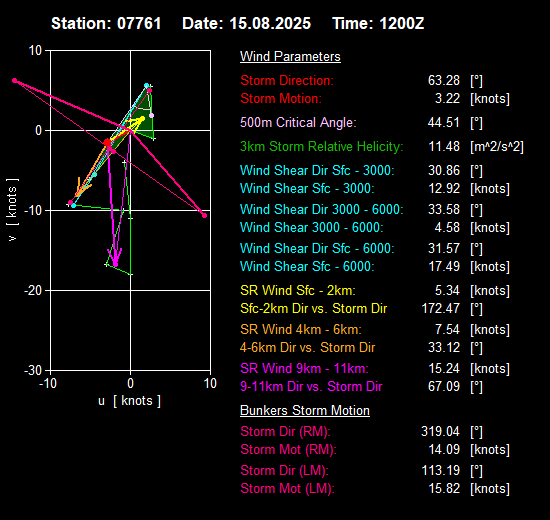
Task: Click the pink Bunkers marker at lower-right hodograph end
Action: coord(204,215)
